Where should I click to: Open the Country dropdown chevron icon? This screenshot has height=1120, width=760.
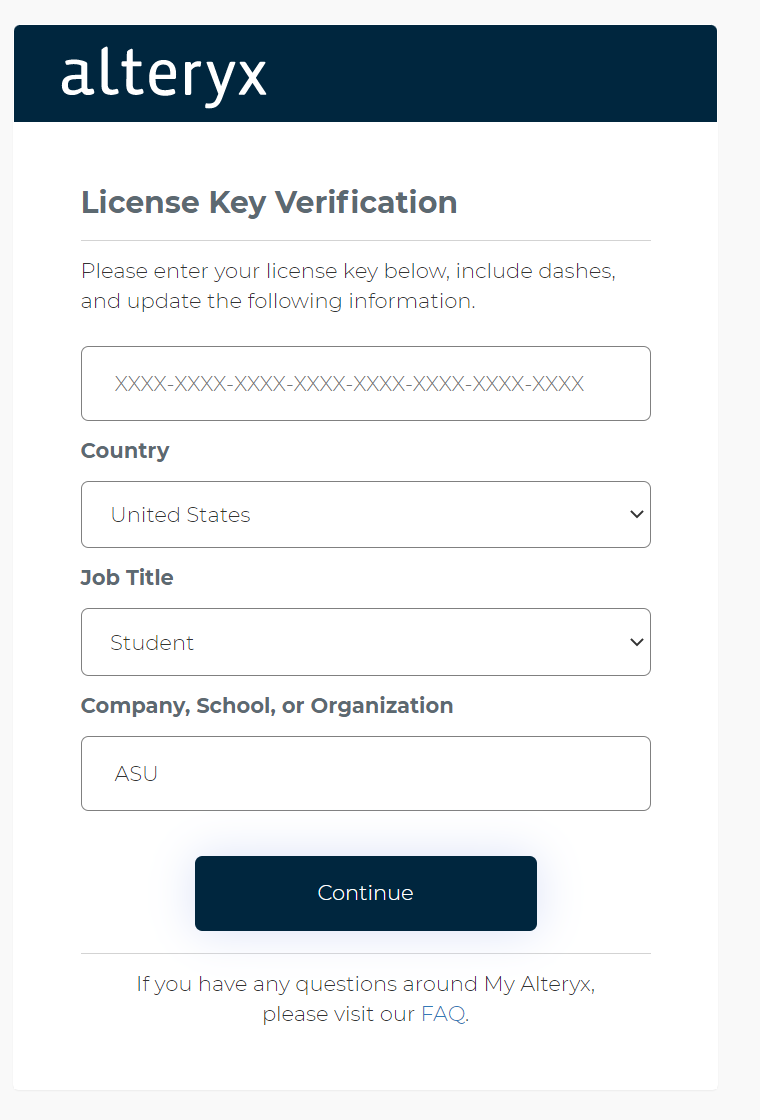[636, 514]
